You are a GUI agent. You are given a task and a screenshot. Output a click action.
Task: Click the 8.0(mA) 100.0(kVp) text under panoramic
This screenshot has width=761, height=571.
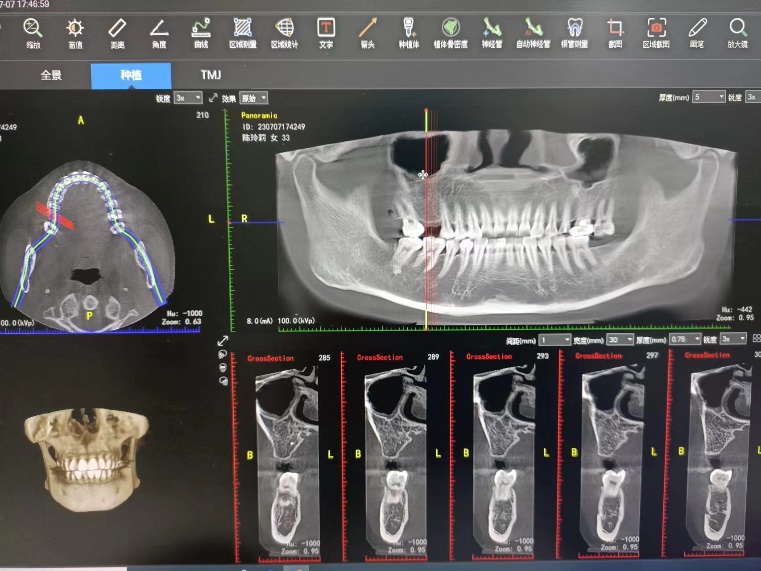(x=281, y=321)
